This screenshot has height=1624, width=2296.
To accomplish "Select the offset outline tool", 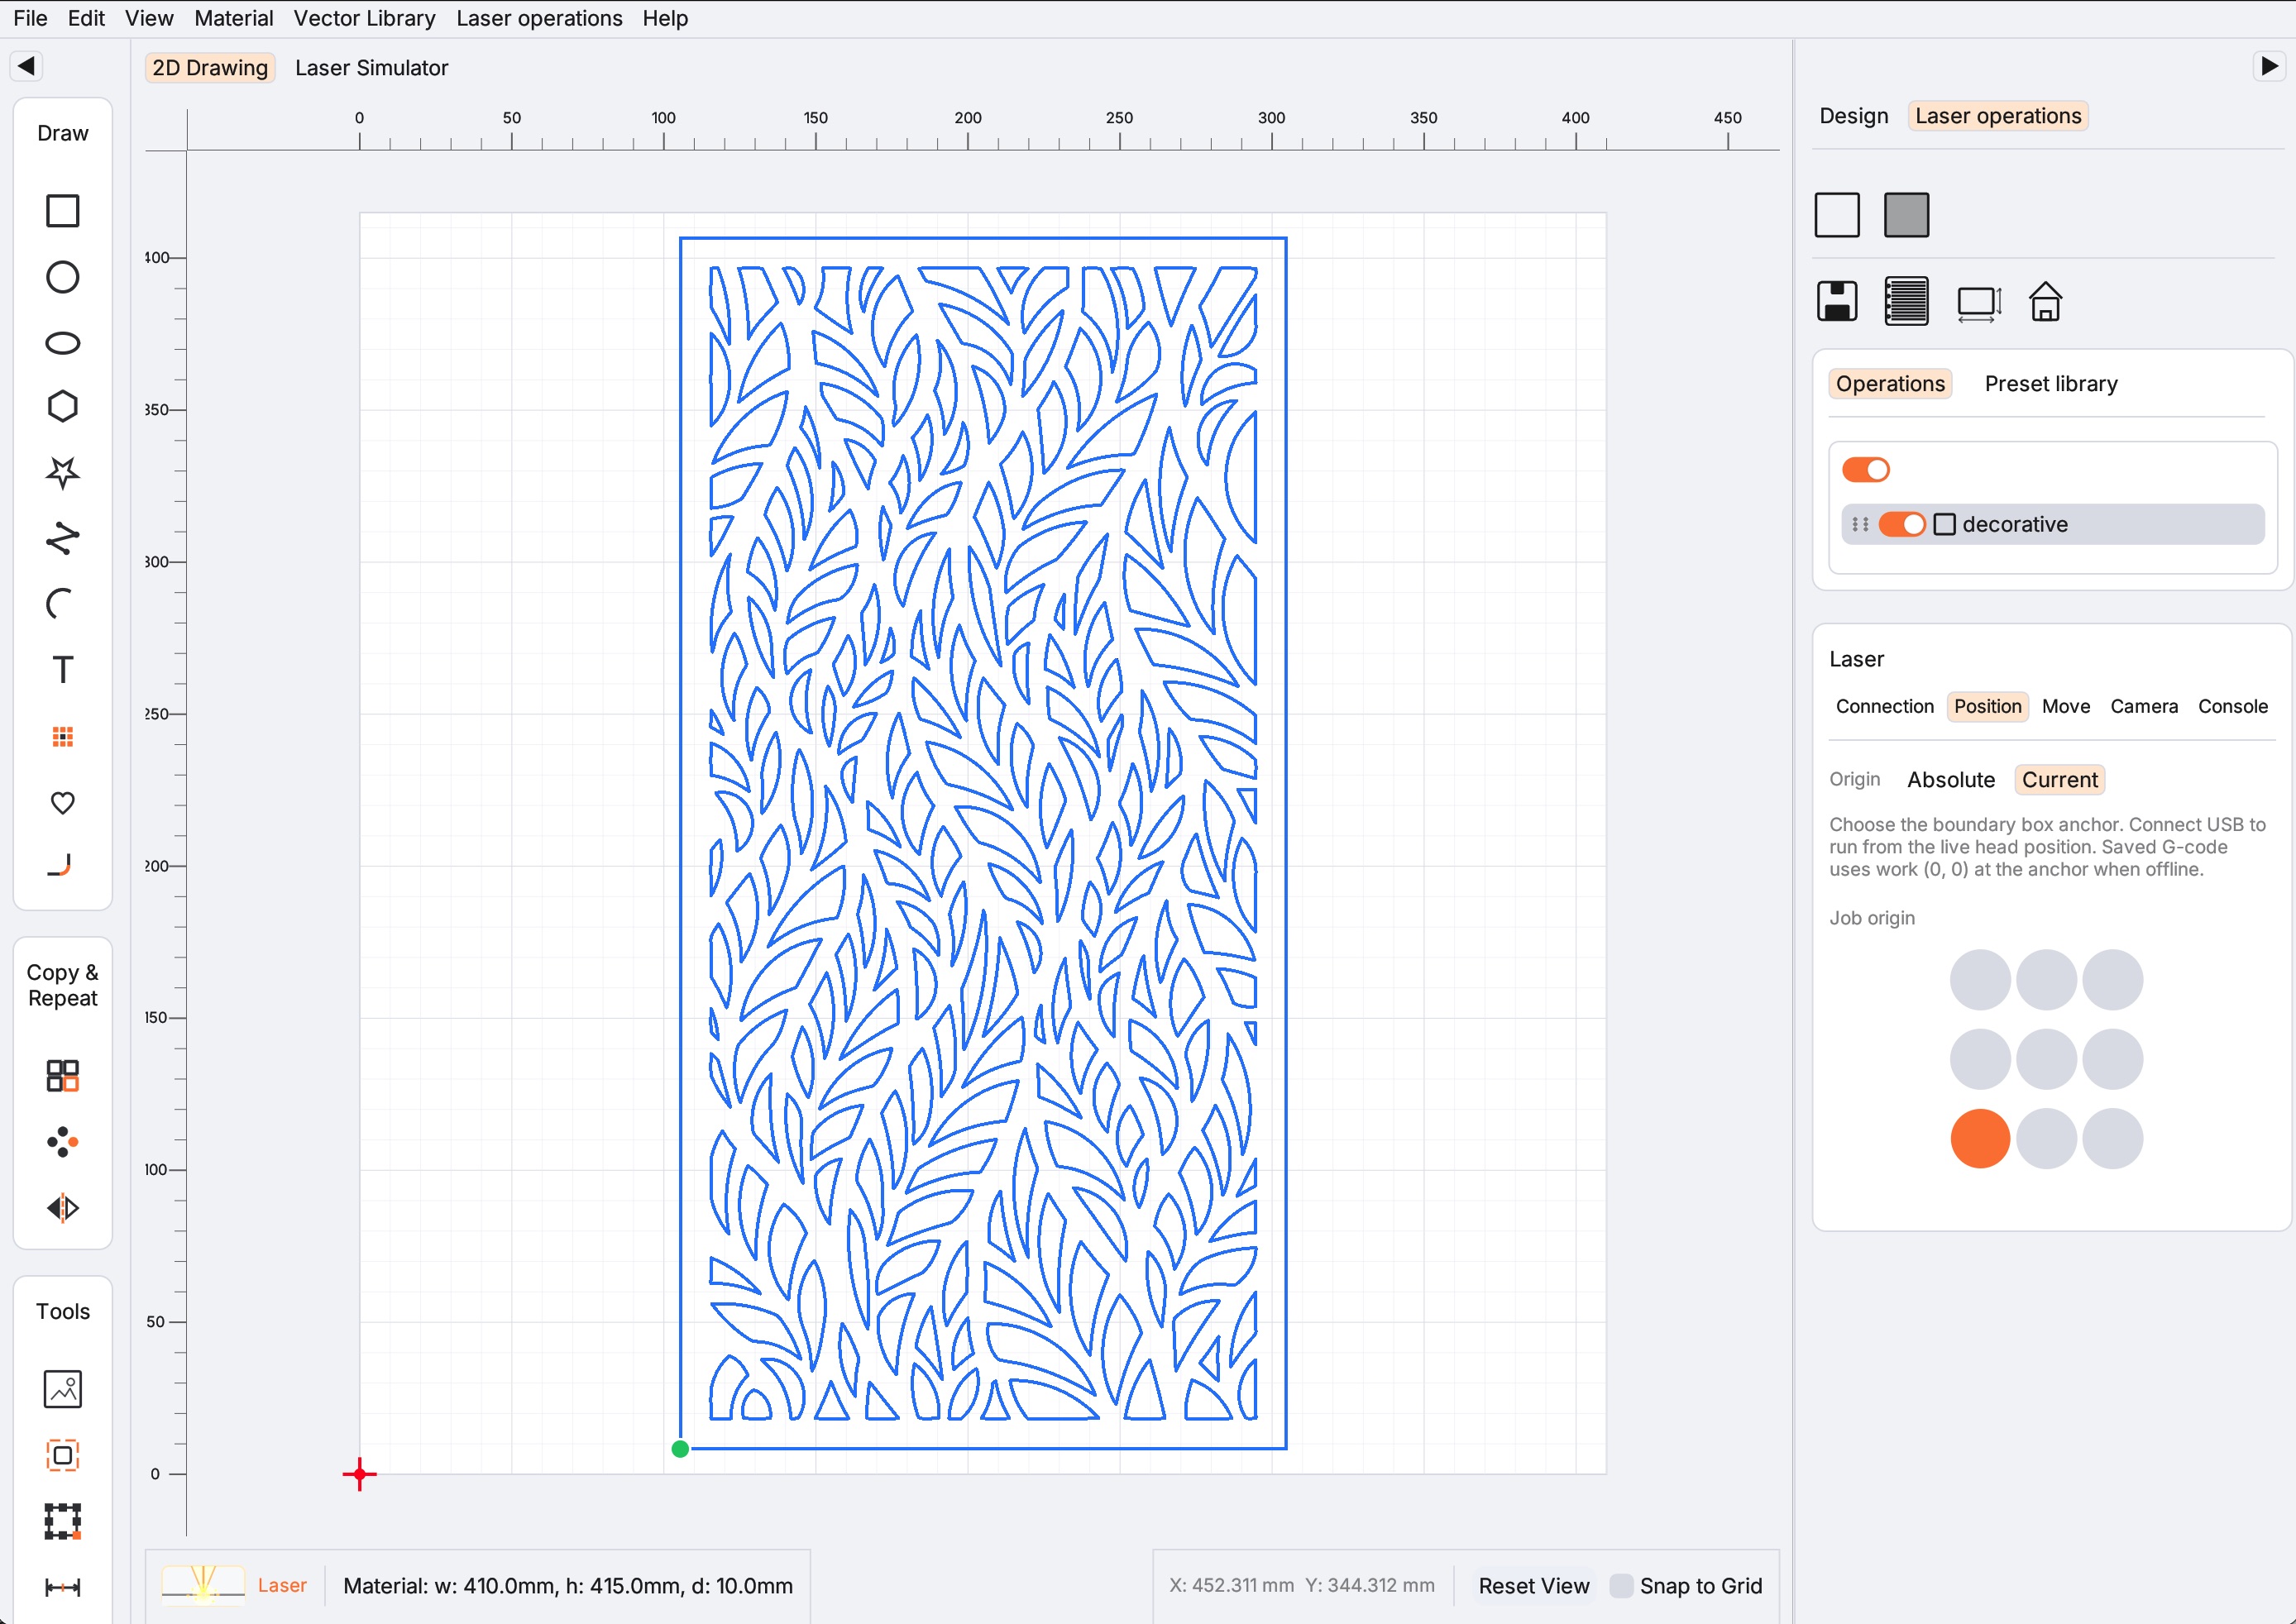I will (62, 1455).
